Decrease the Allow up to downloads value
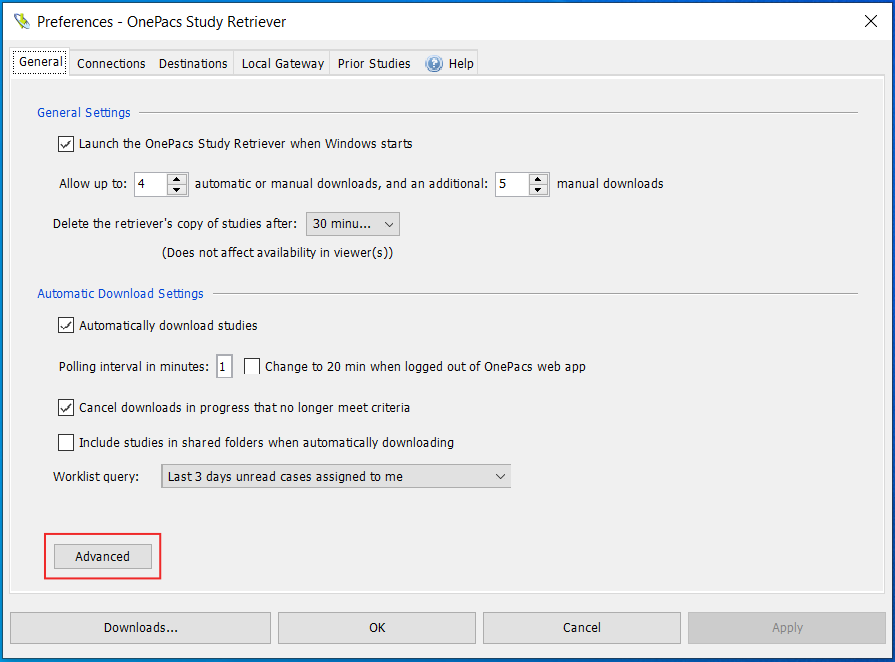The image size is (895, 662). point(177,190)
